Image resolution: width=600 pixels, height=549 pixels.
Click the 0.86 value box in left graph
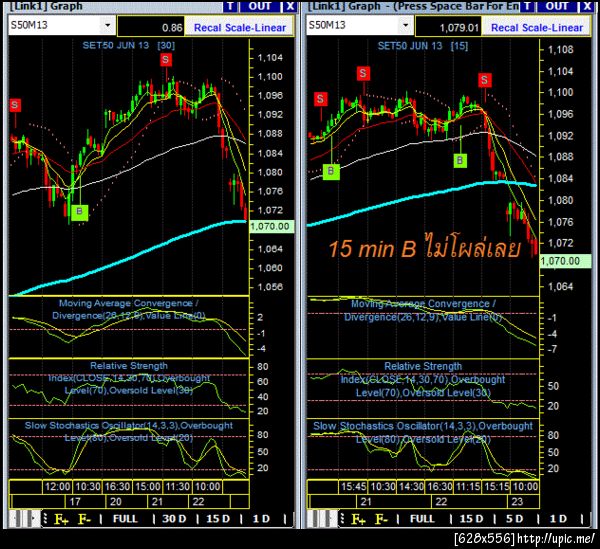click(151, 27)
